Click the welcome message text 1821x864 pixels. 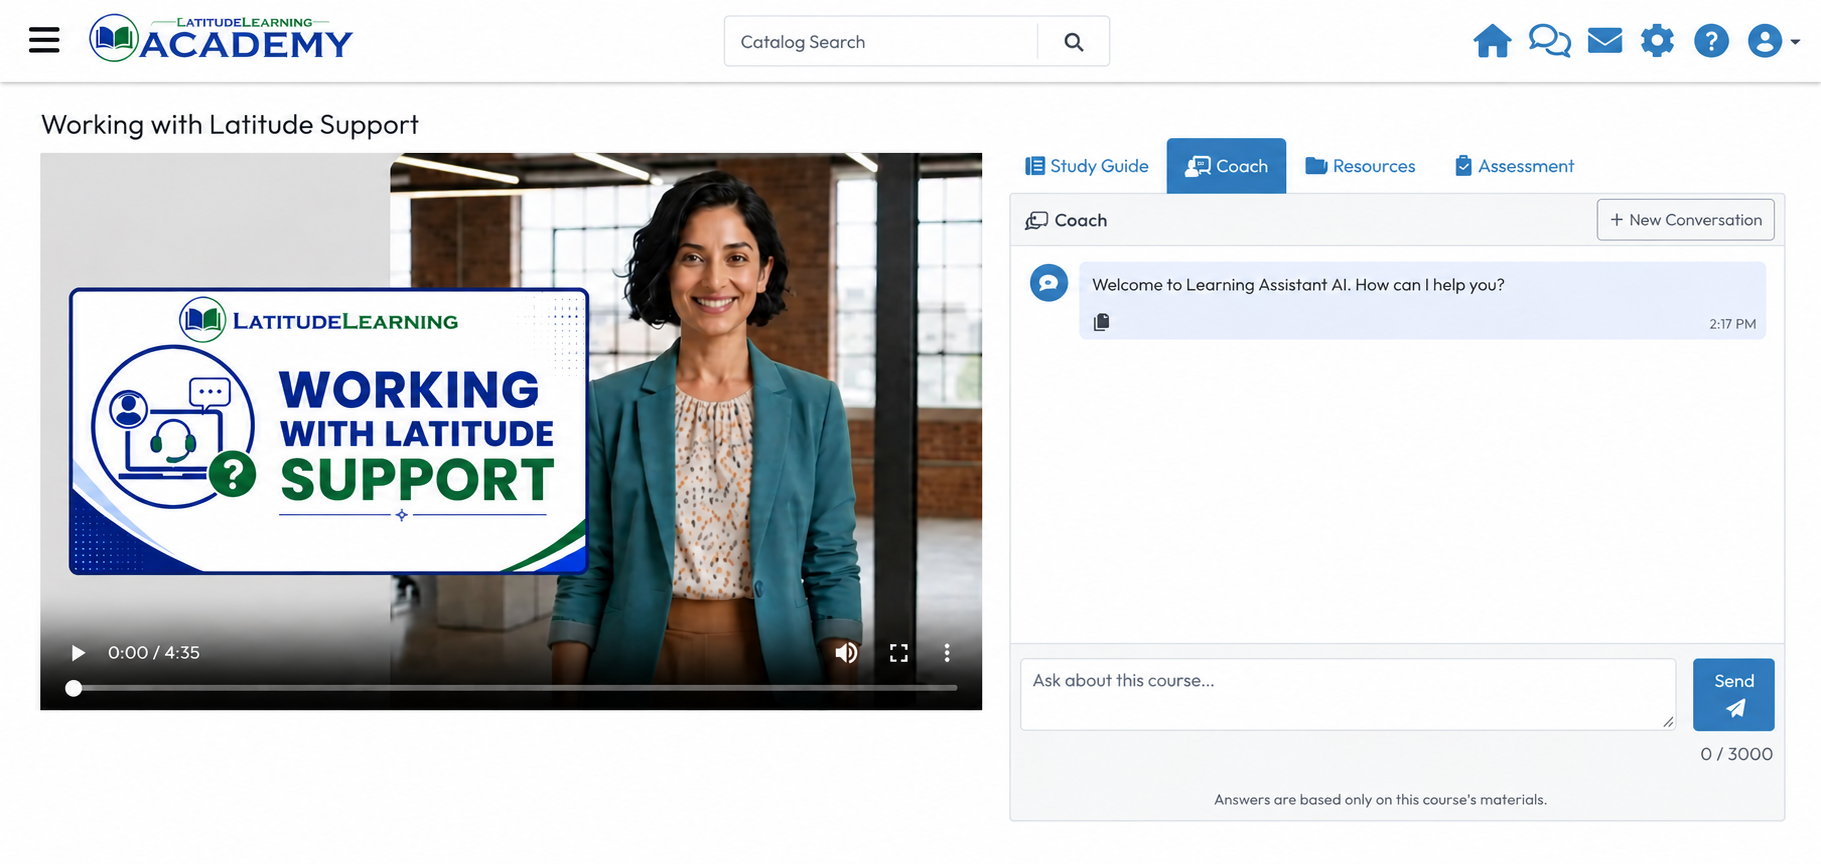tap(1298, 285)
